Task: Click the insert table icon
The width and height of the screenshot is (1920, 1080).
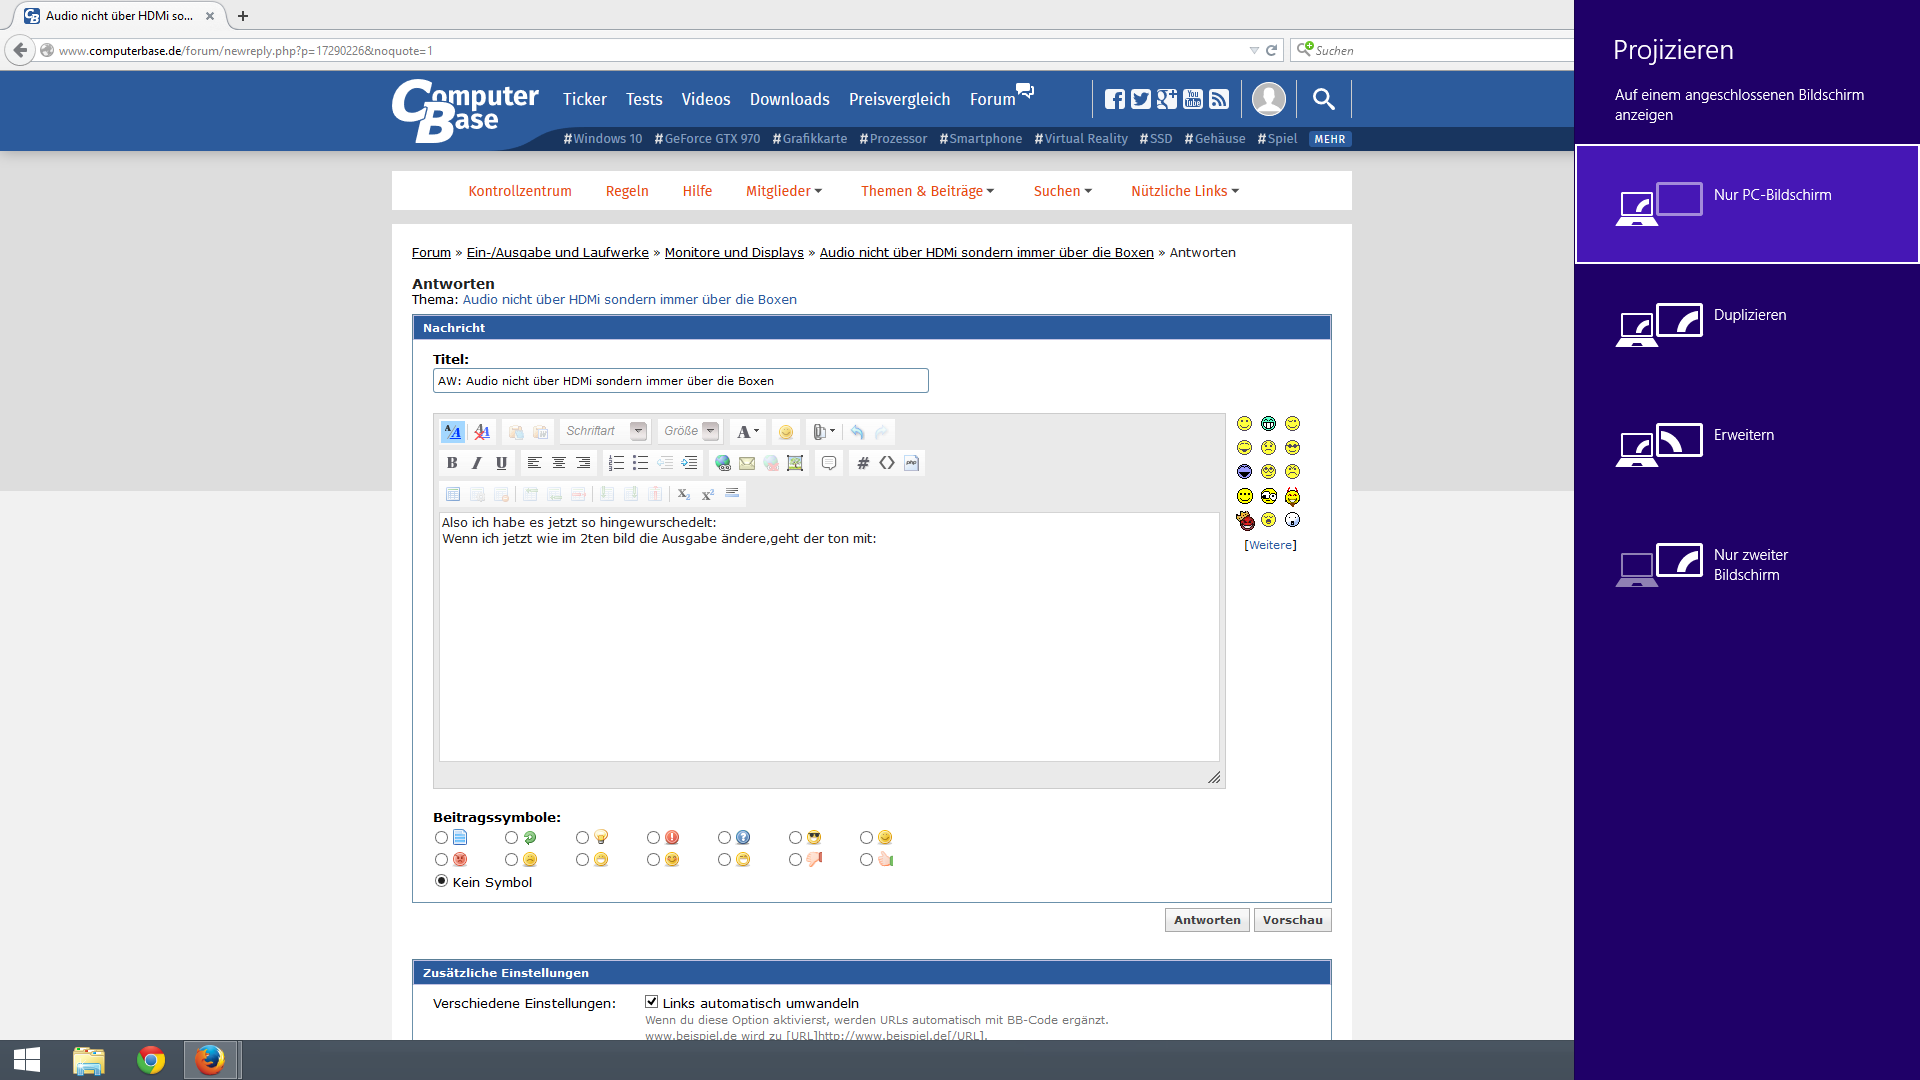Action: (x=453, y=494)
